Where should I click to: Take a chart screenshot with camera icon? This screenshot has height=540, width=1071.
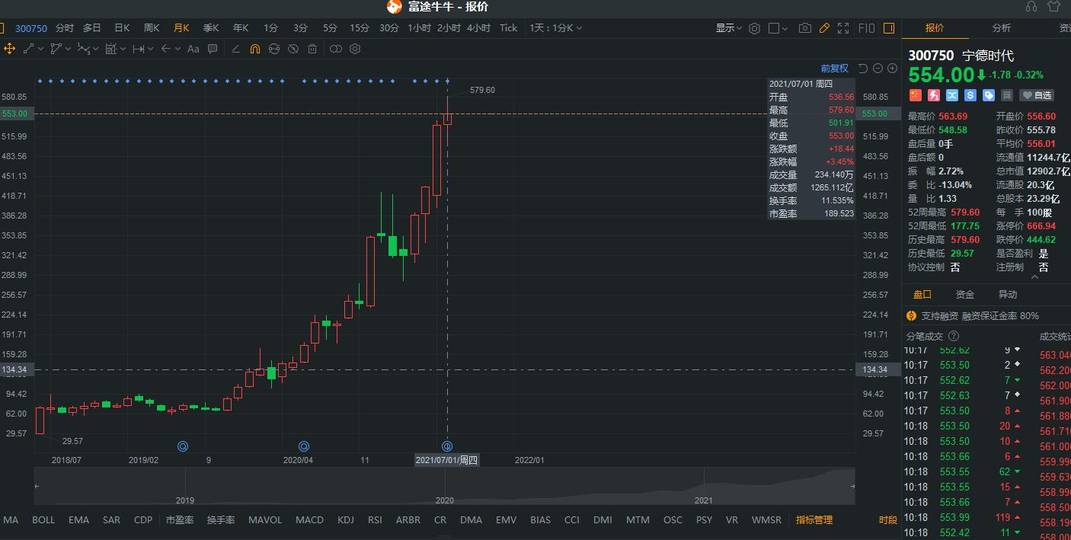(x=805, y=28)
